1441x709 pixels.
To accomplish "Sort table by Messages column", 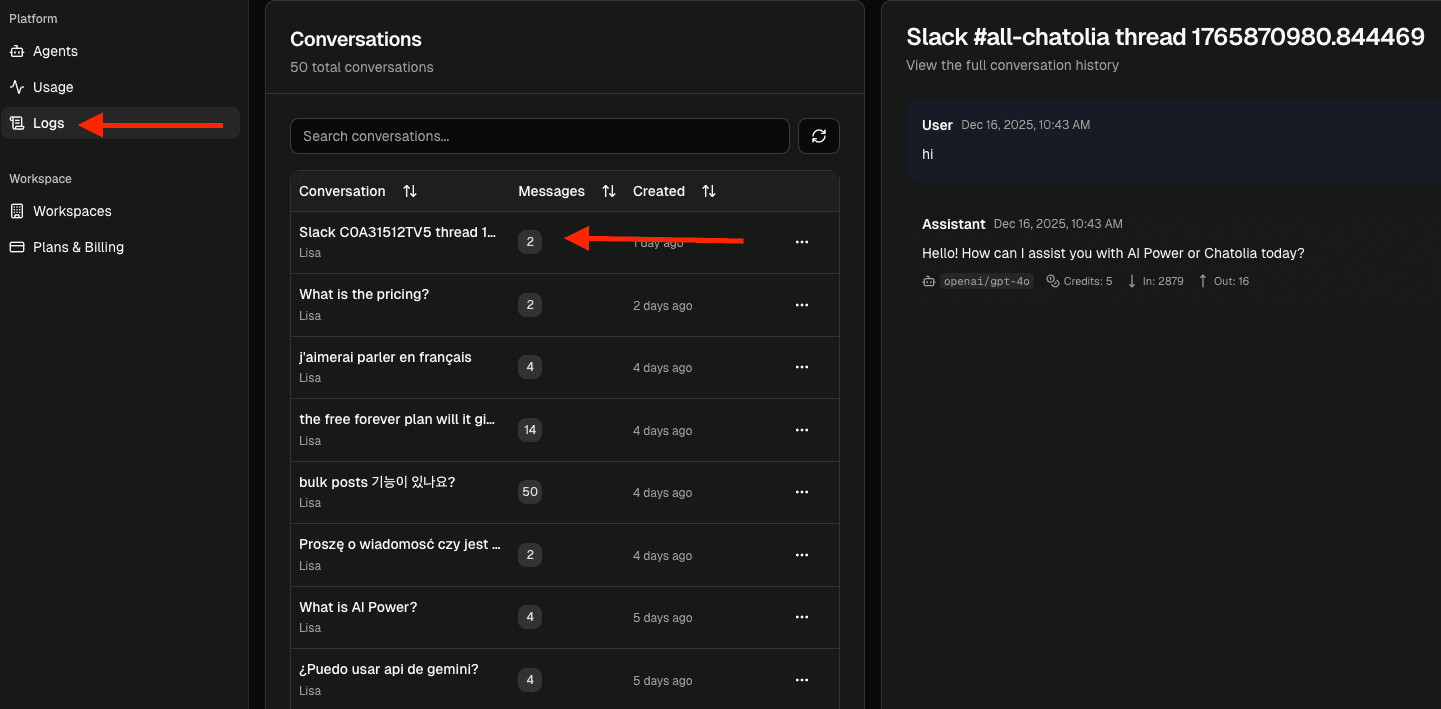I will [608, 191].
